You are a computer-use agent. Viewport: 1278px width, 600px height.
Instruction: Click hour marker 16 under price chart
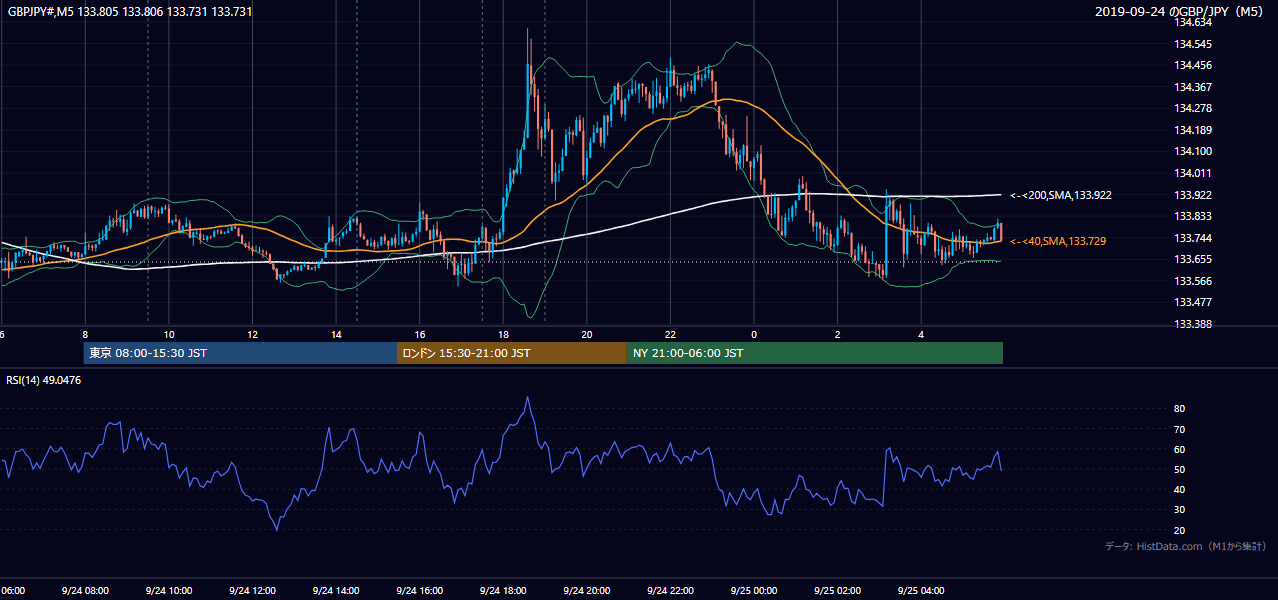point(420,335)
